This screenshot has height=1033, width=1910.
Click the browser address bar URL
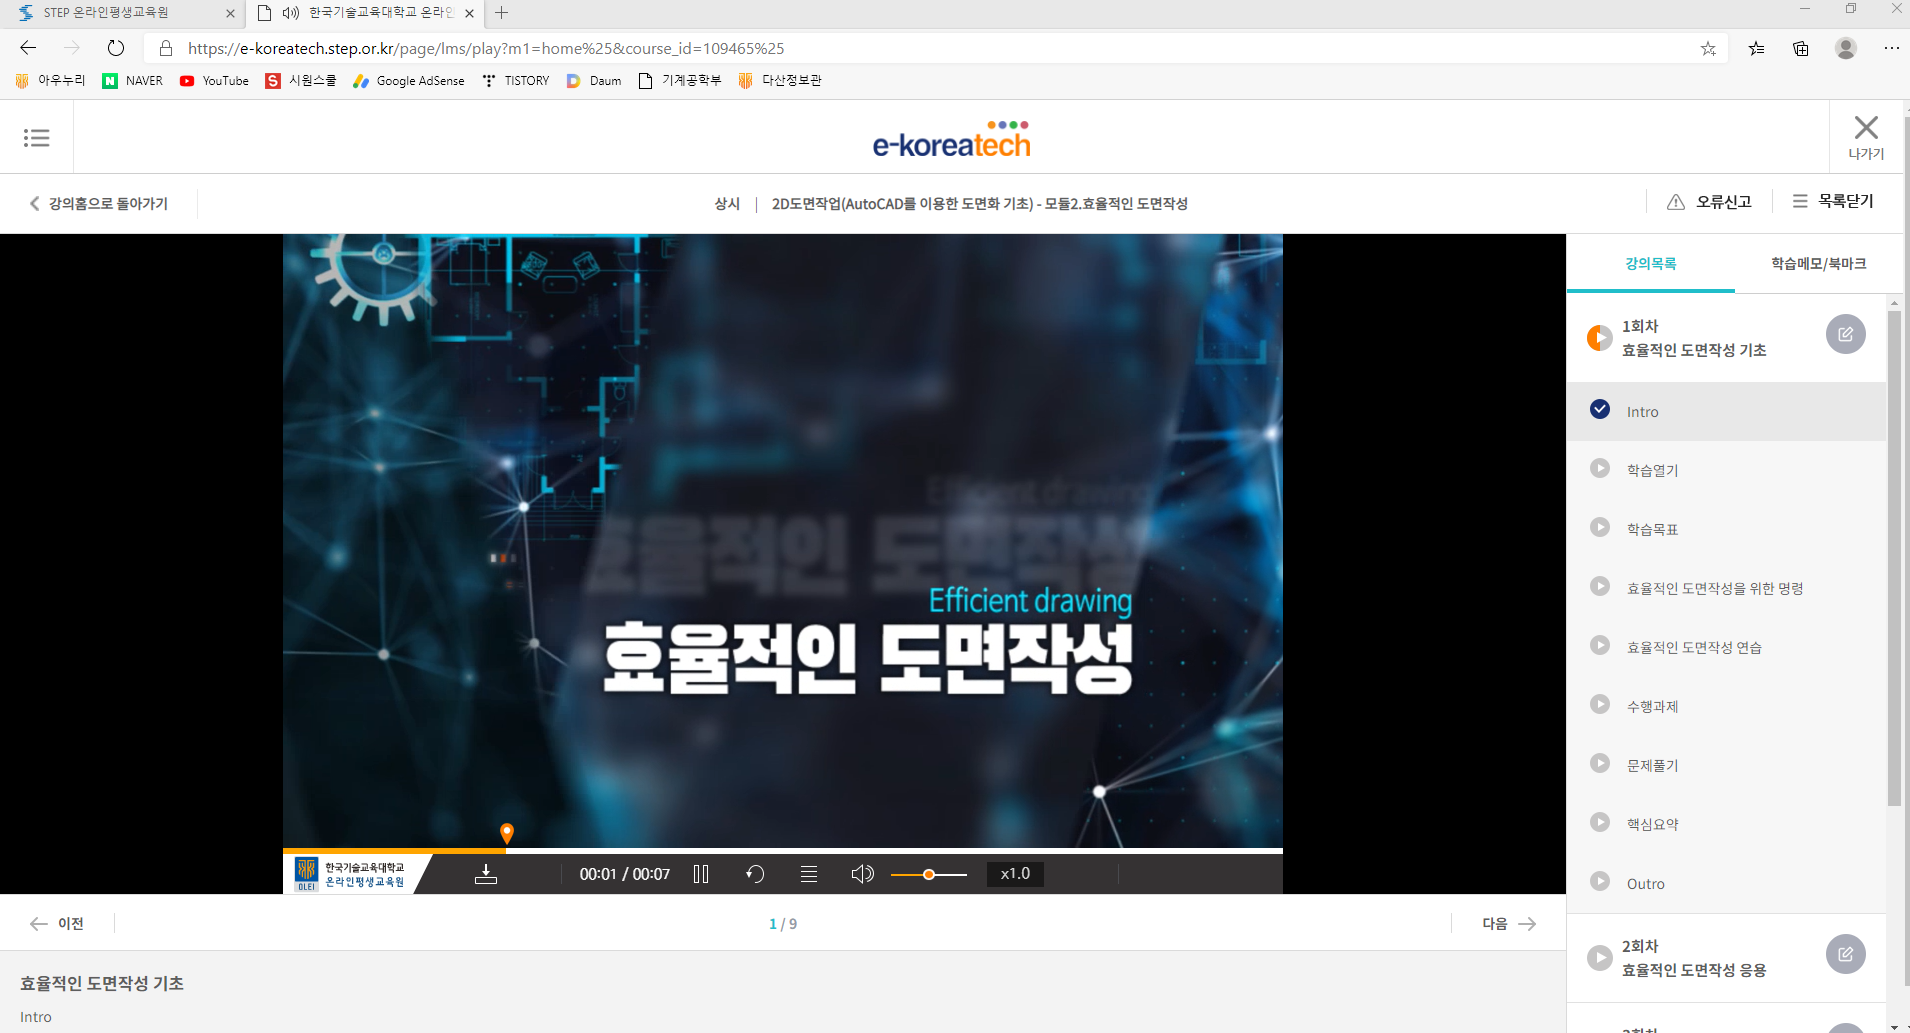coord(486,48)
